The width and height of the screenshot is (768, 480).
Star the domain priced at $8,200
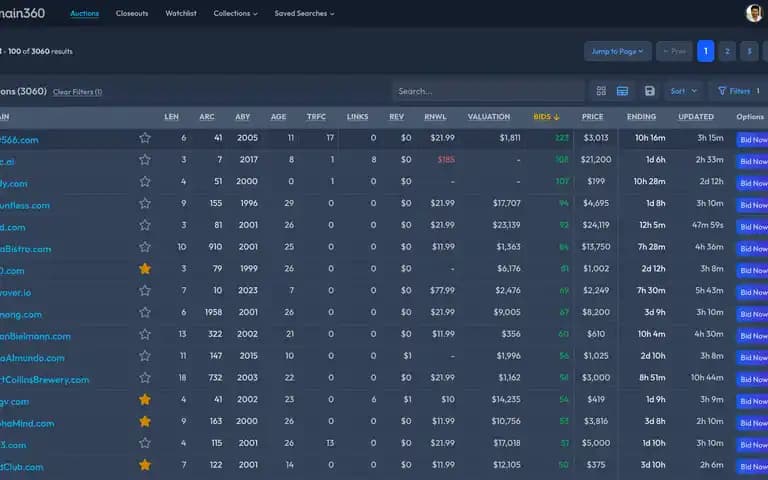click(x=144, y=312)
